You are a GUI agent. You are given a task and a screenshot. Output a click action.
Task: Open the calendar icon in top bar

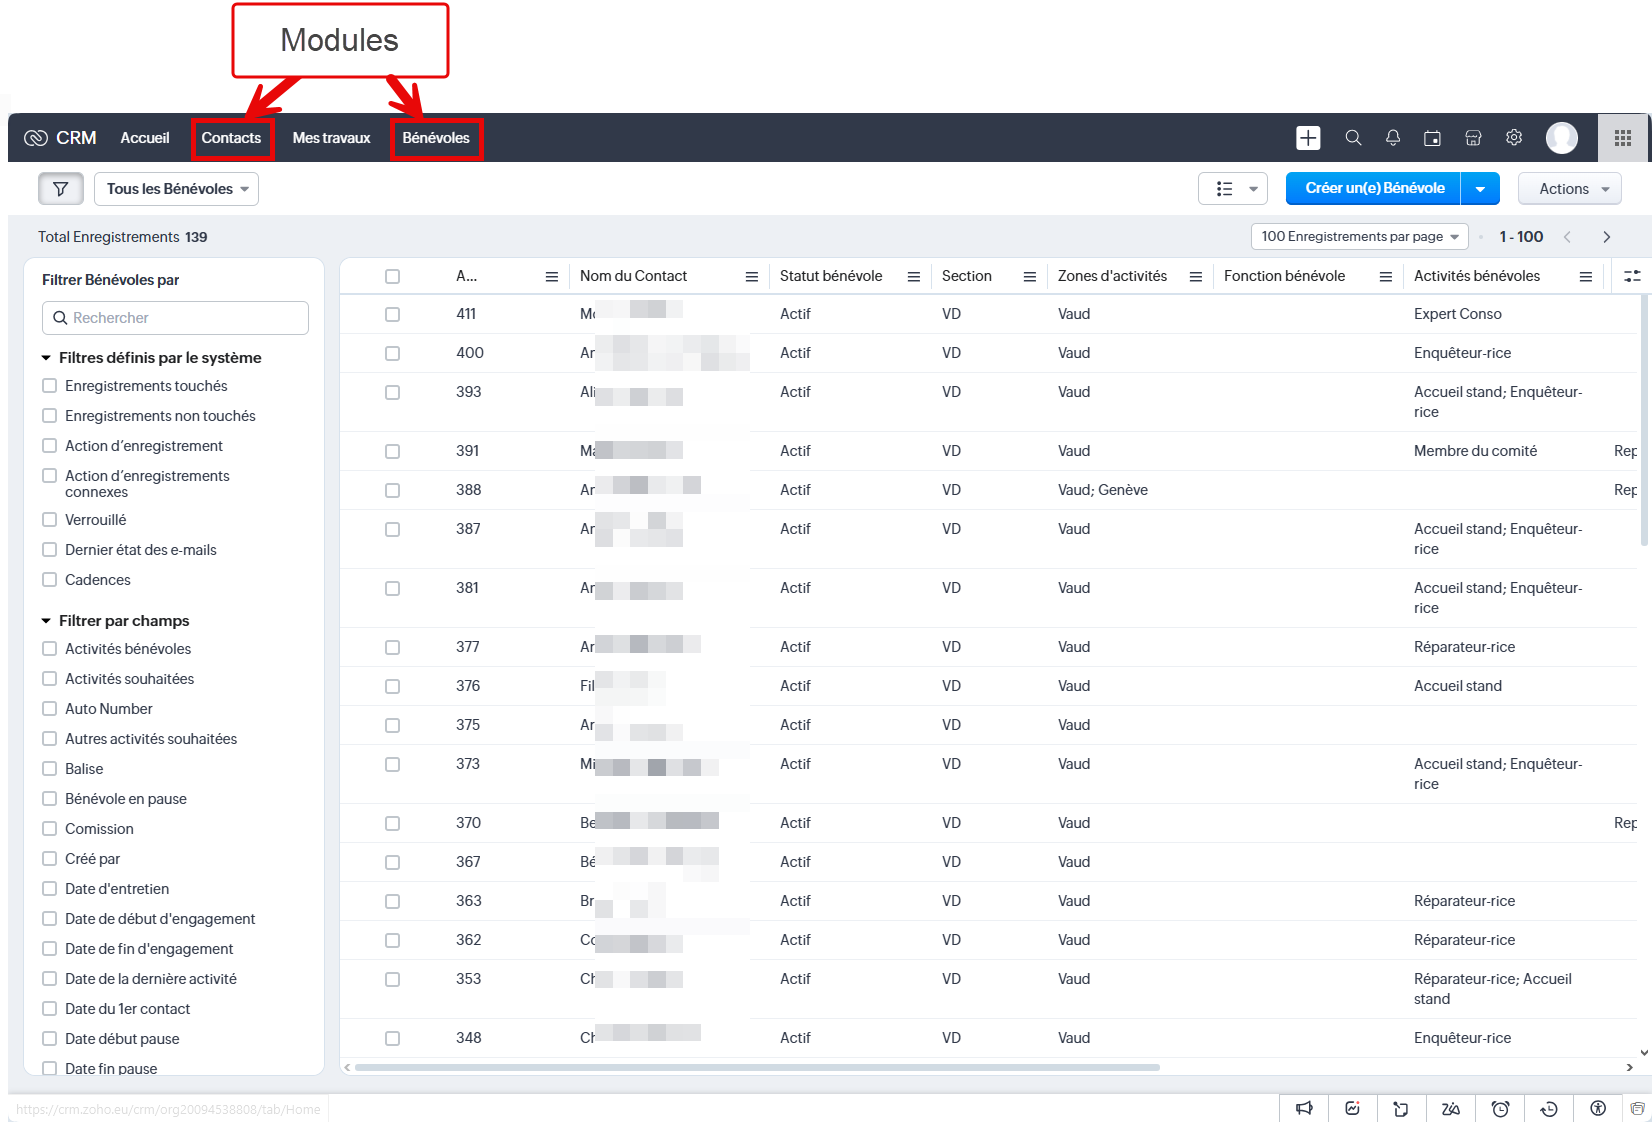coord(1432,138)
